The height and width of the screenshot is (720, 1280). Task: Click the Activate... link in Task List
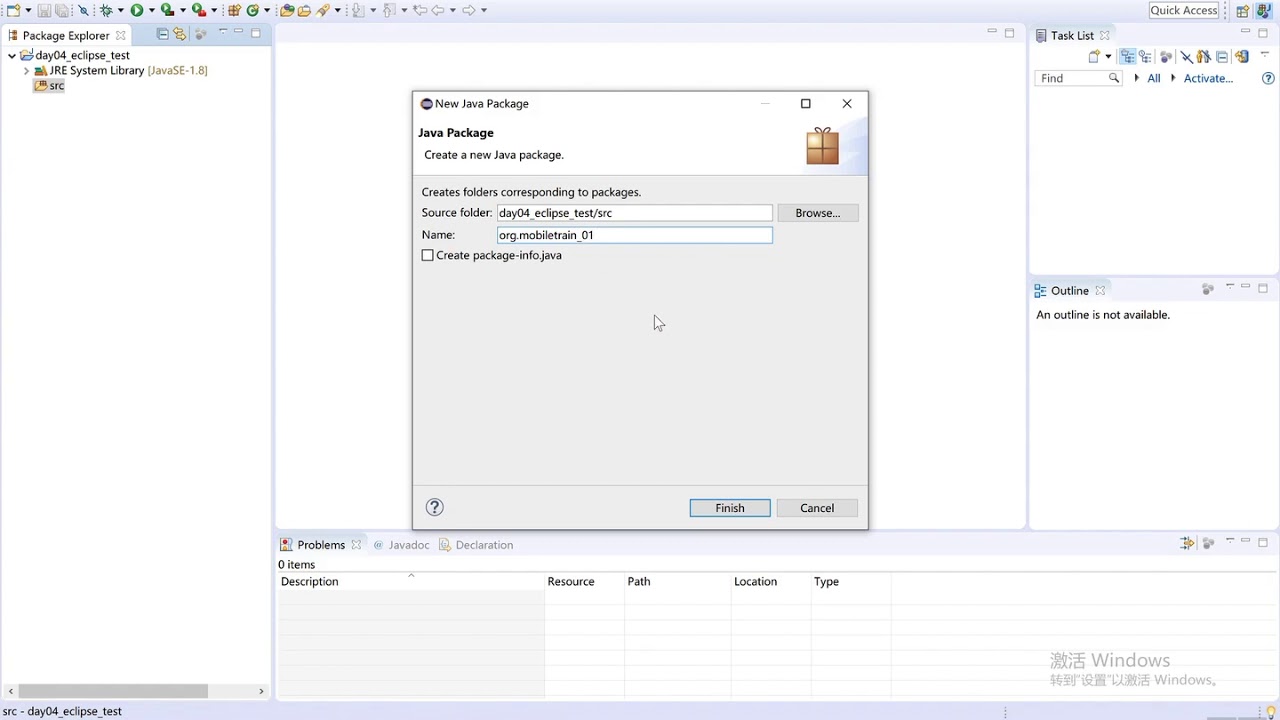click(1208, 78)
